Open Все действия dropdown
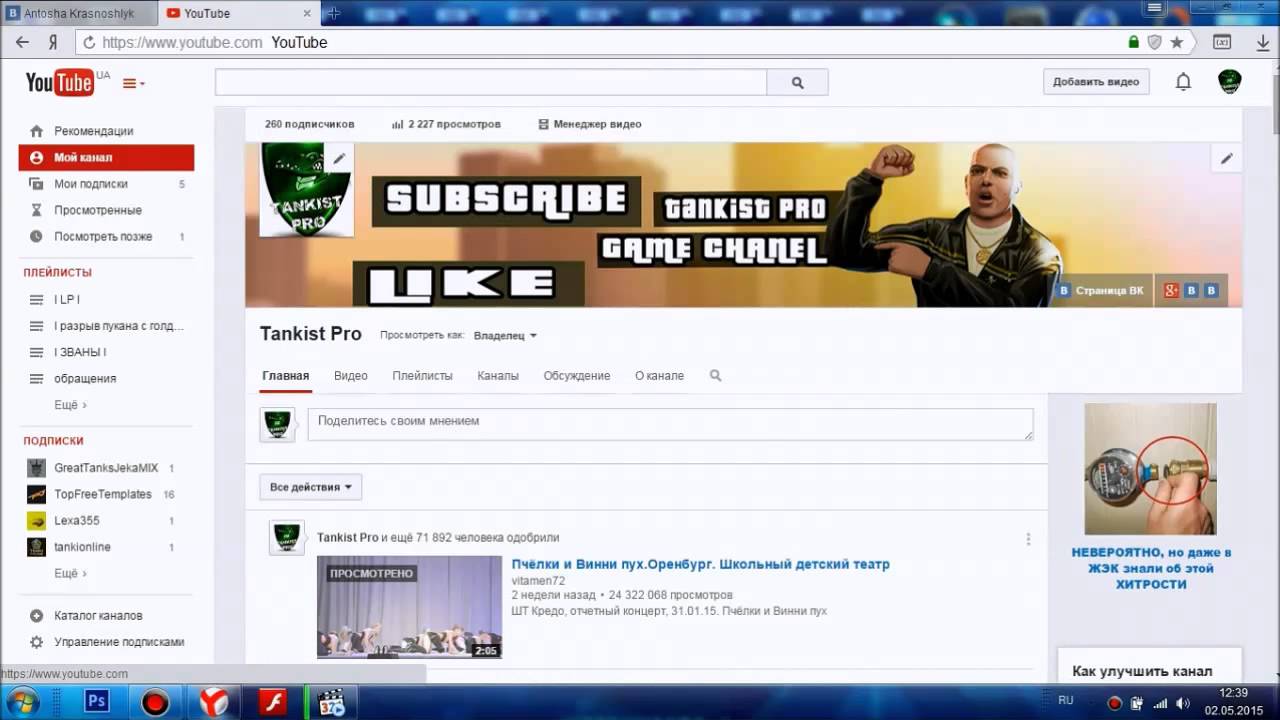 [311, 487]
